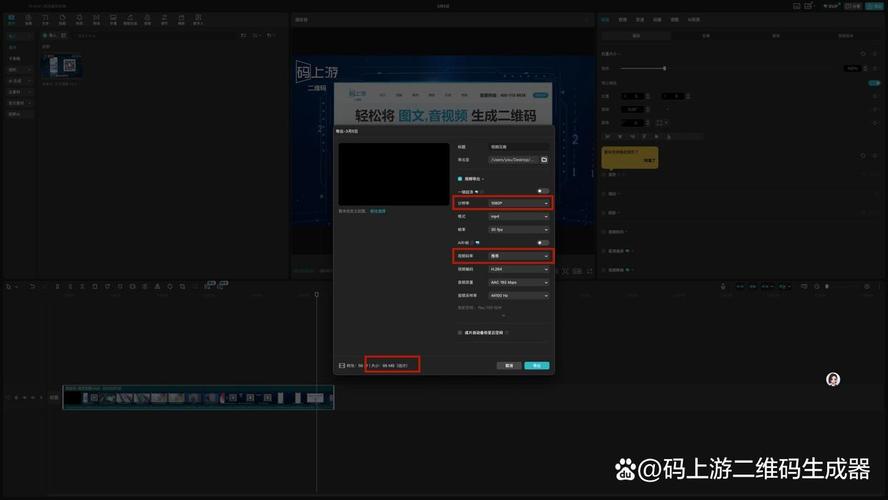
Task: Select the imported video thumbnail in media panel
Action: pyautogui.click(x=62, y=66)
